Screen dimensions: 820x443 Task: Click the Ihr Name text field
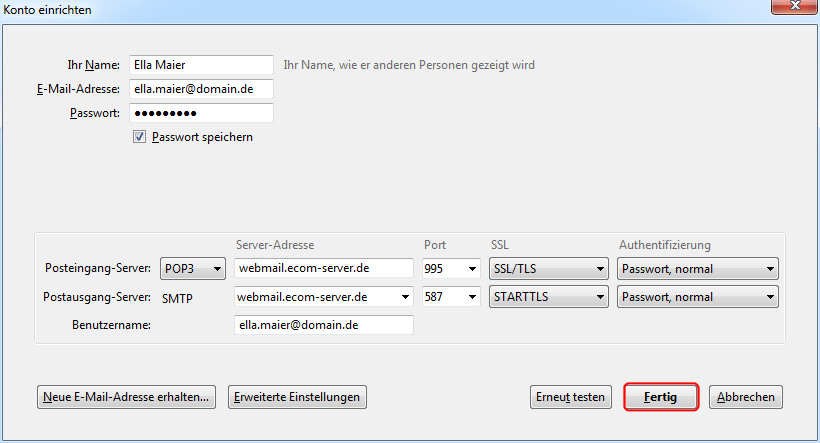pyautogui.click(x=201, y=65)
